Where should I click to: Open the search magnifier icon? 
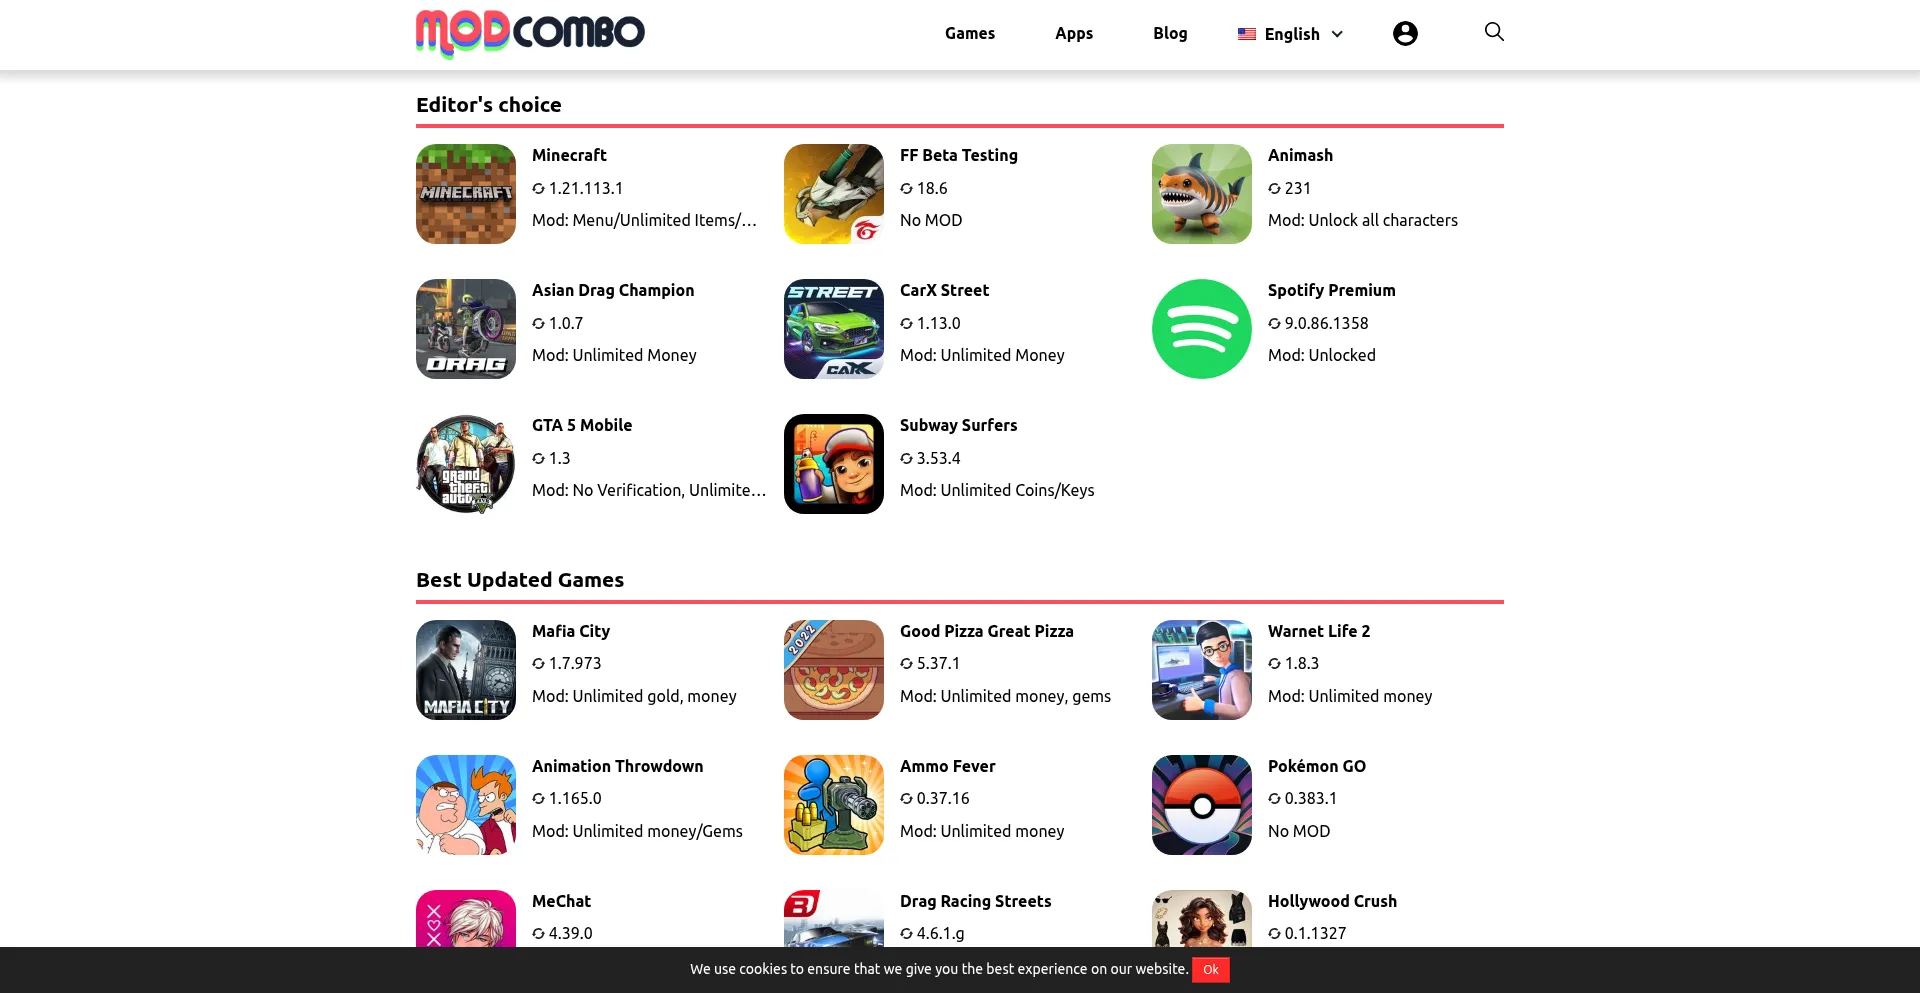coord(1494,32)
